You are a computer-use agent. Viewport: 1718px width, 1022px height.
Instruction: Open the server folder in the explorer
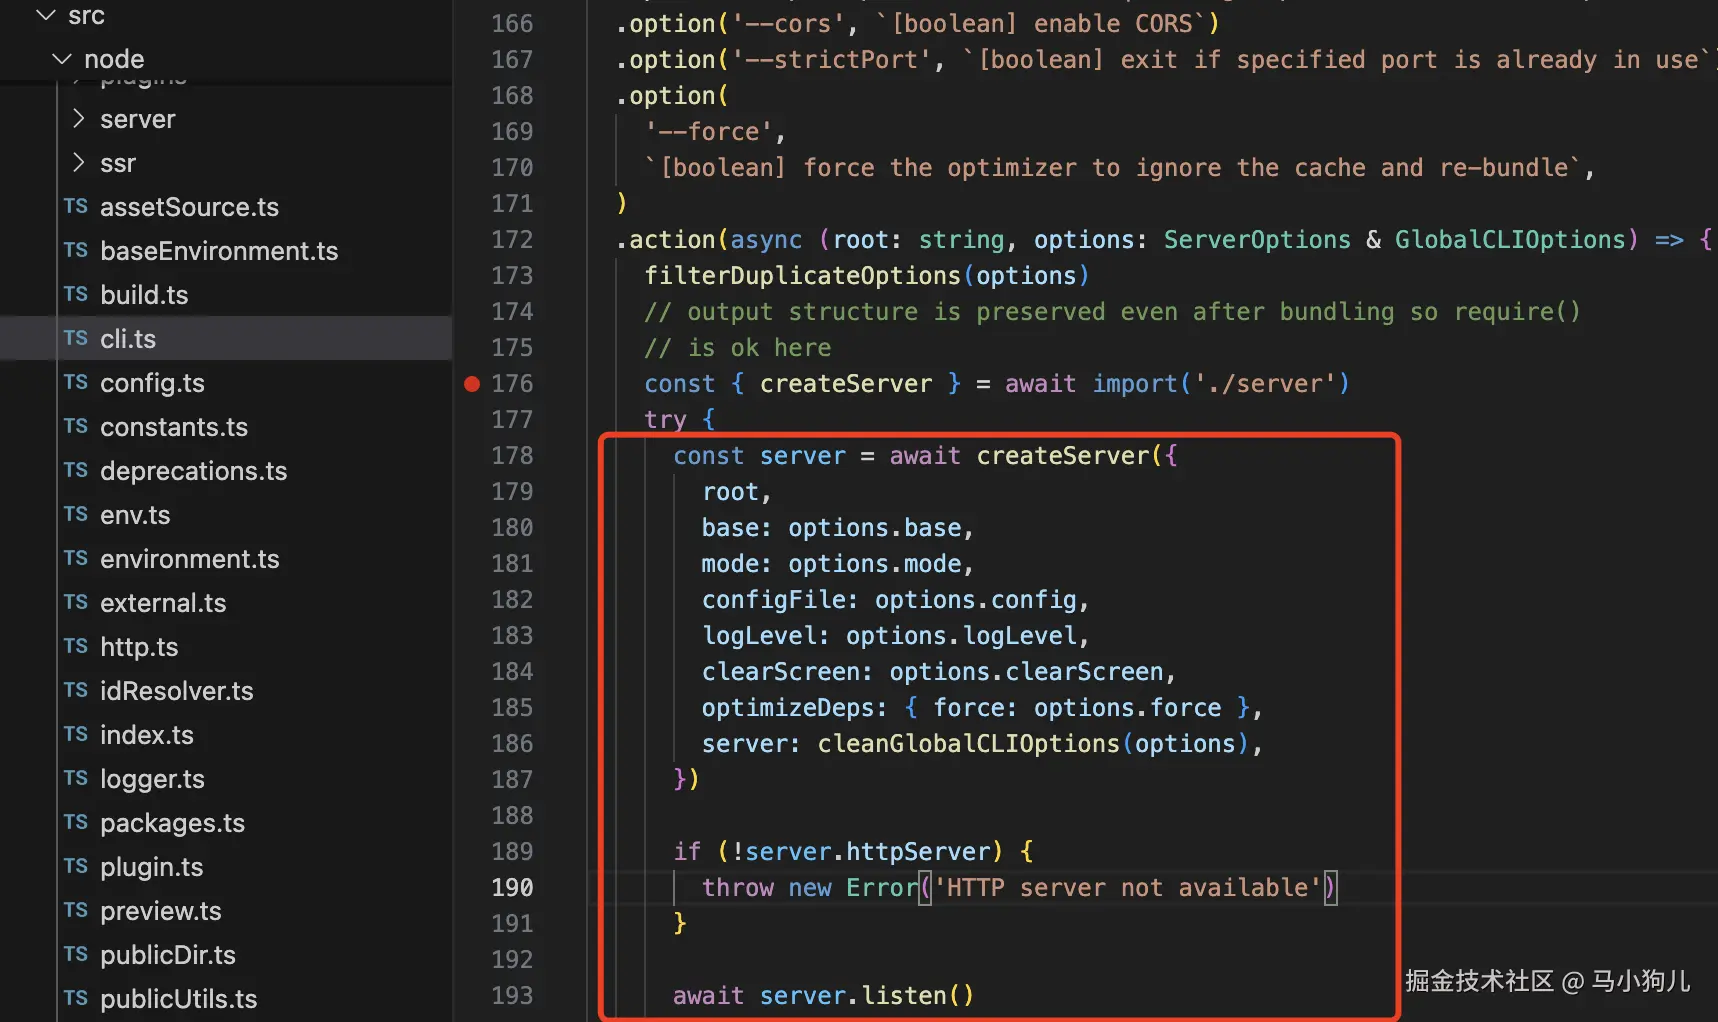tap(138, 119)
